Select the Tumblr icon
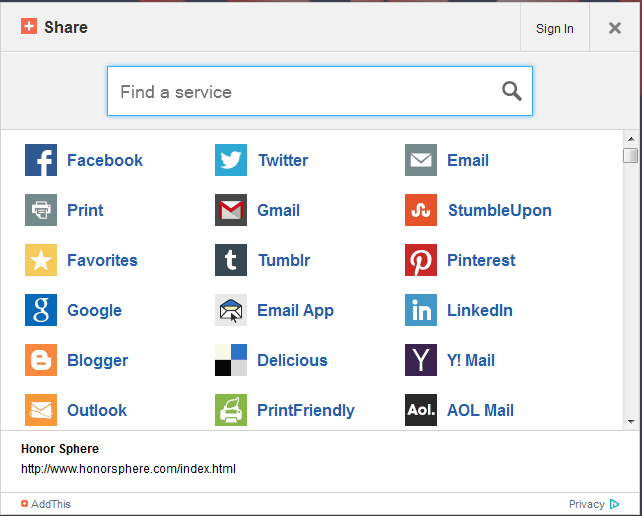642x516 pixels. 231,260
